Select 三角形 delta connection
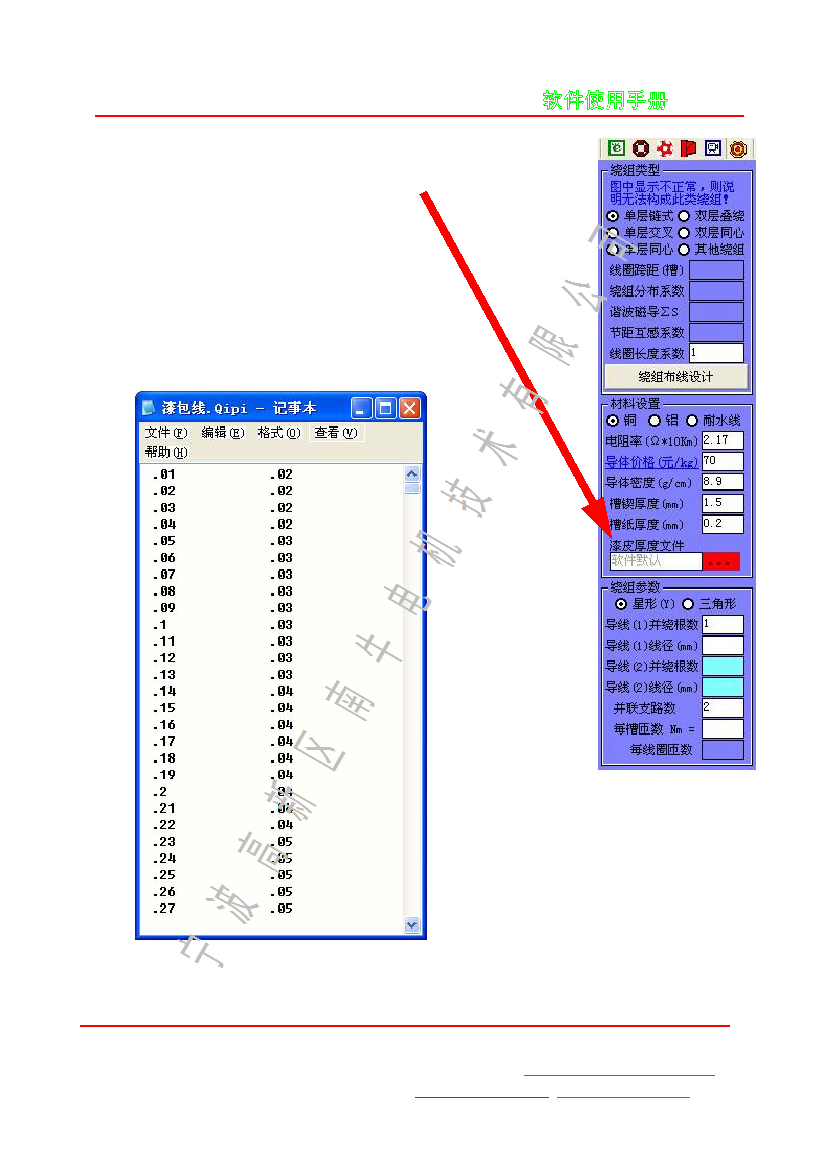The image size is (826, 1169). point(687,604)
